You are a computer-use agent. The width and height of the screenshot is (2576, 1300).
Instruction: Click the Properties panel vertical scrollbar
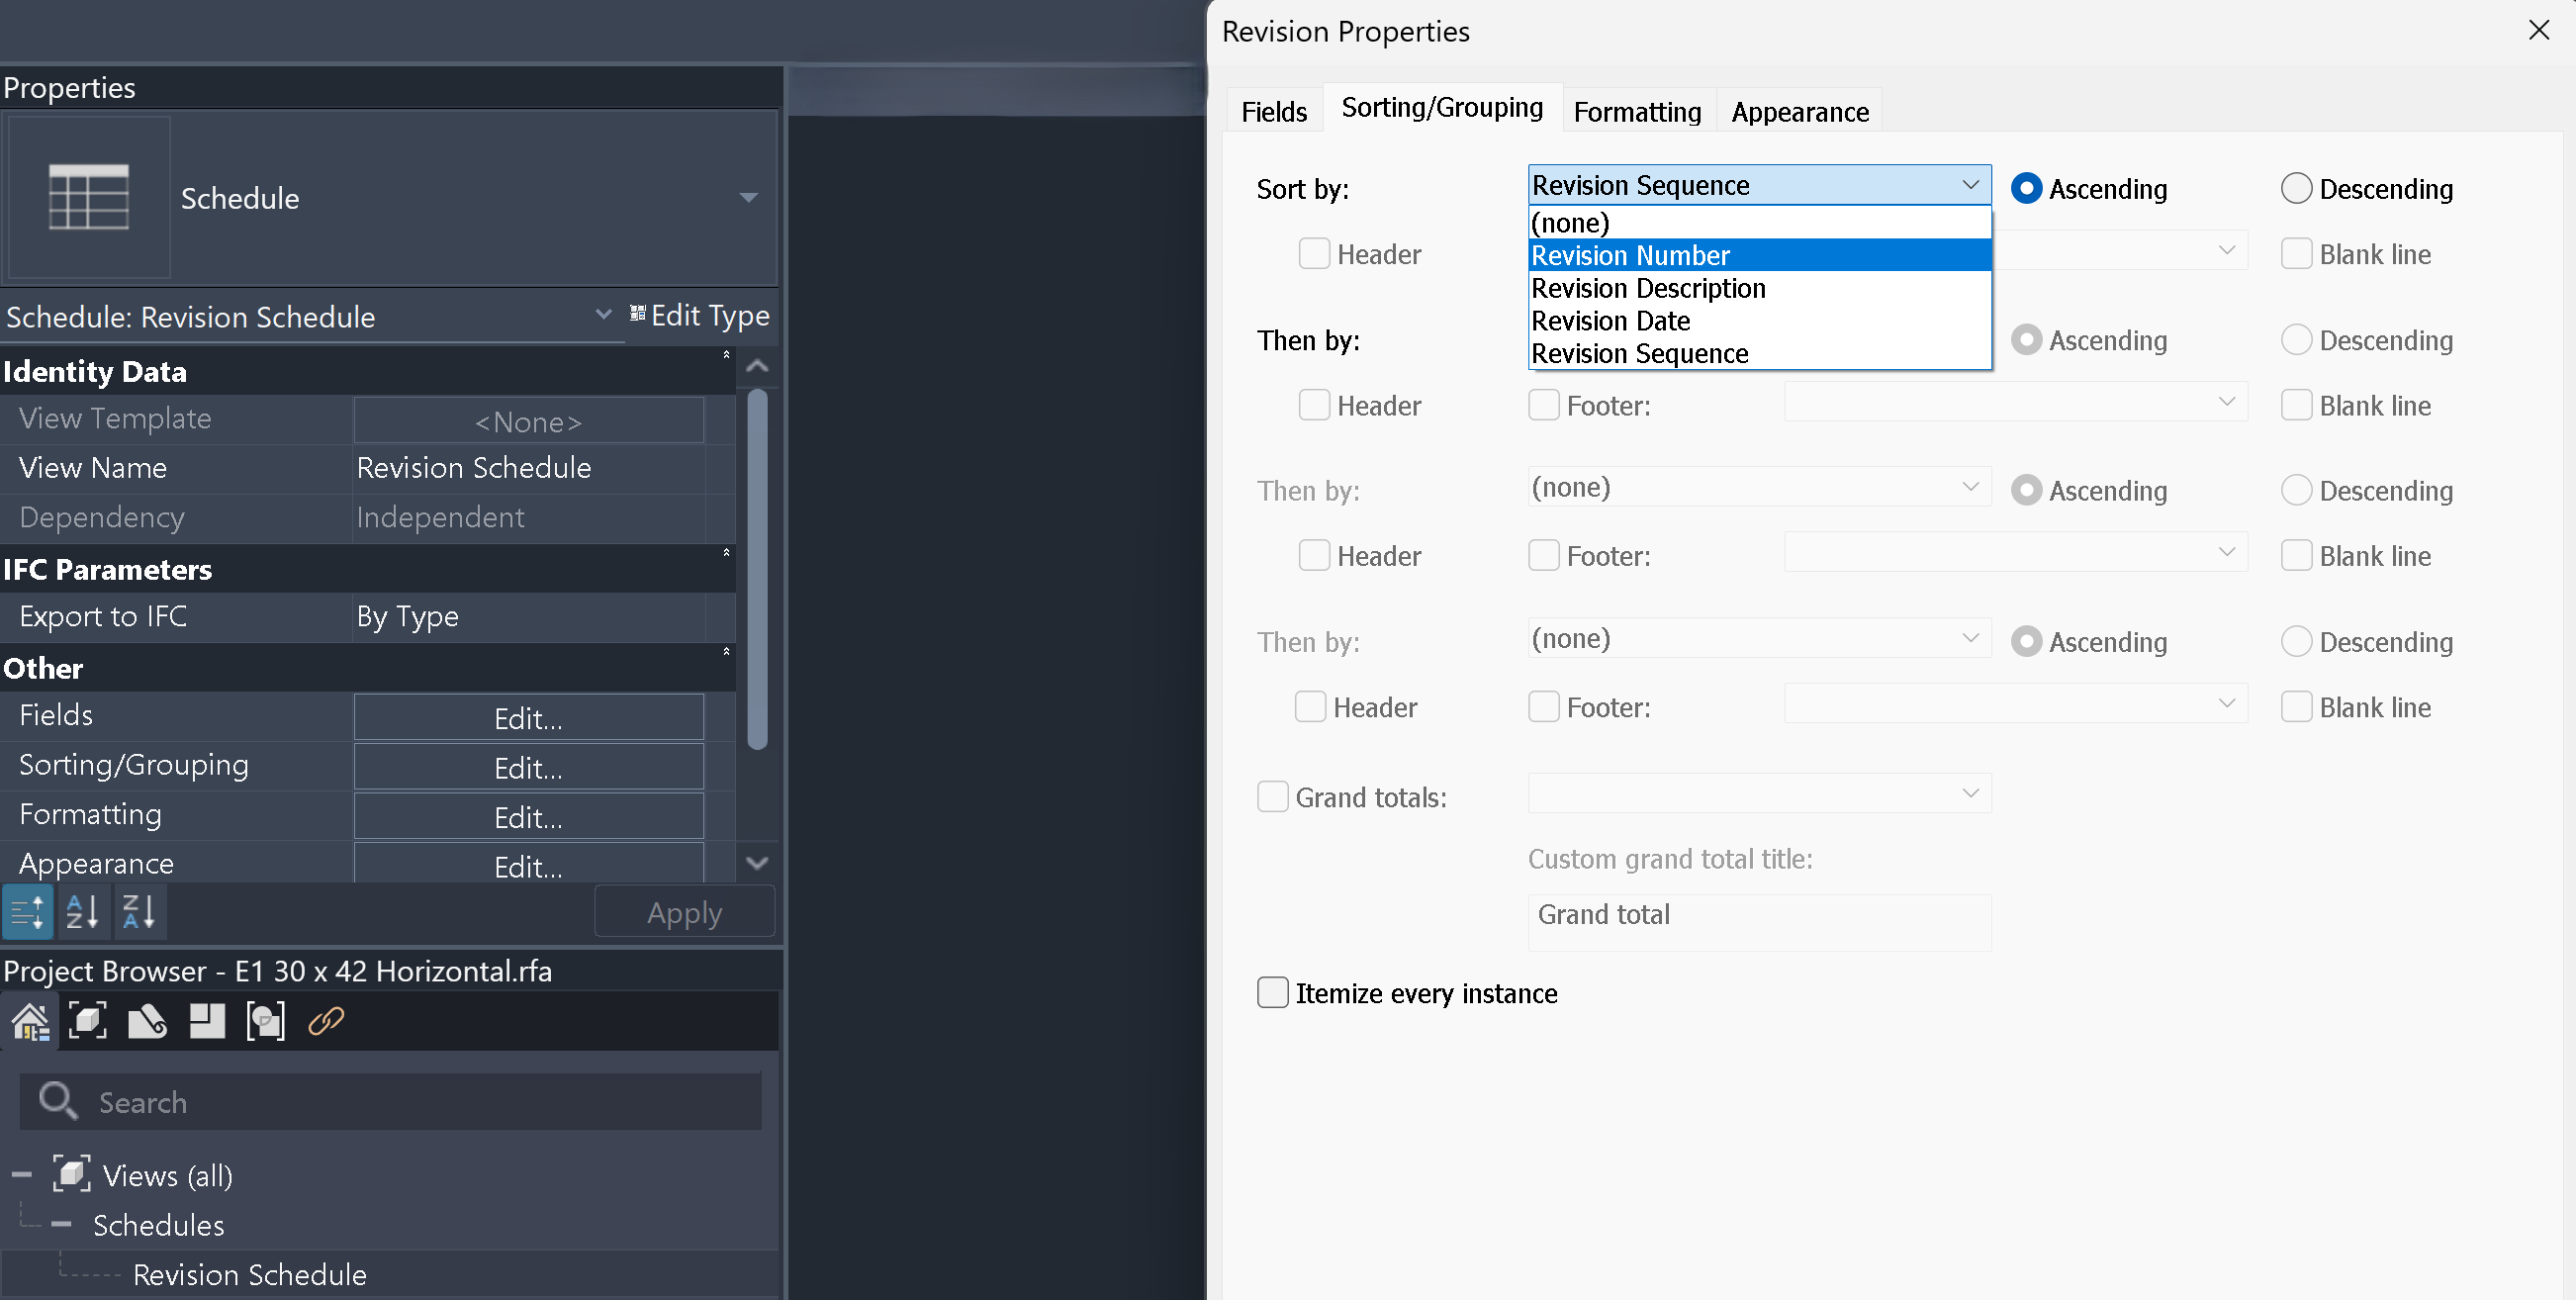pyautogui.click(x=757, y=568)
